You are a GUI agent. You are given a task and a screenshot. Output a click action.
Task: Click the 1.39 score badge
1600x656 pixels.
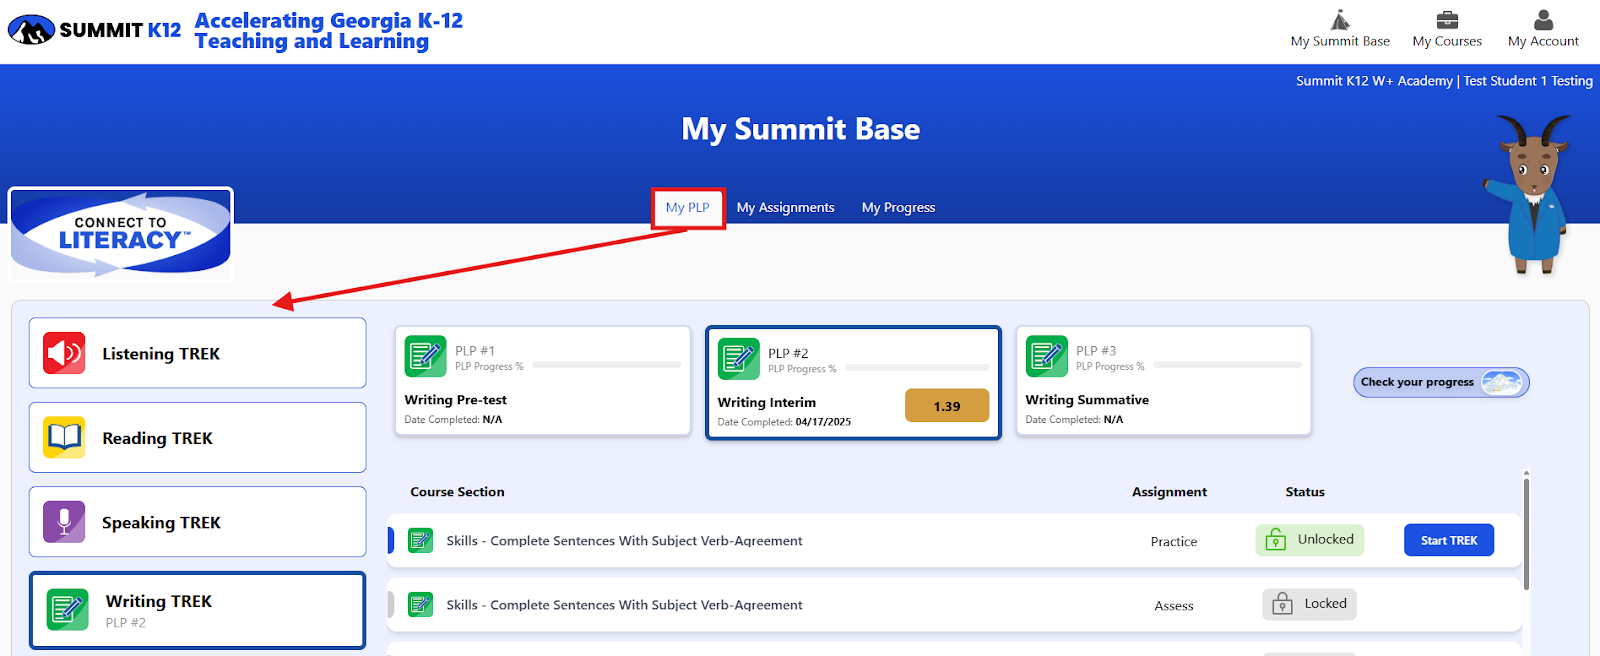pyautogui.click(x=947, y=406)
